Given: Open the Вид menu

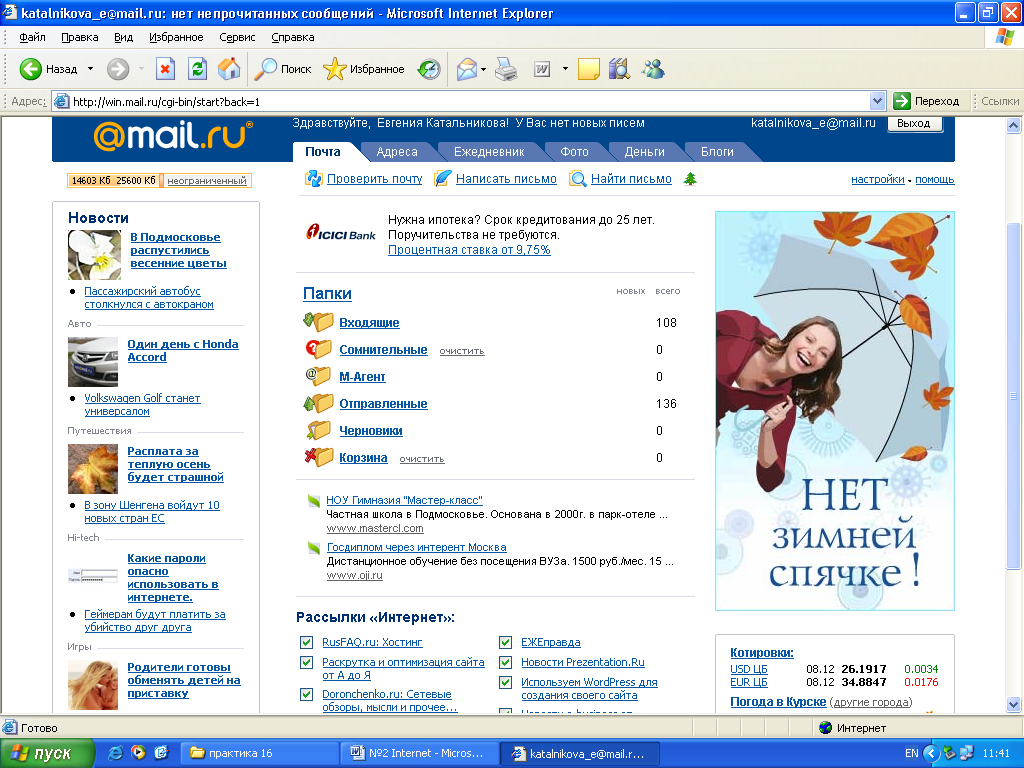Looking at the screenshot, I should tap(123, 37).
